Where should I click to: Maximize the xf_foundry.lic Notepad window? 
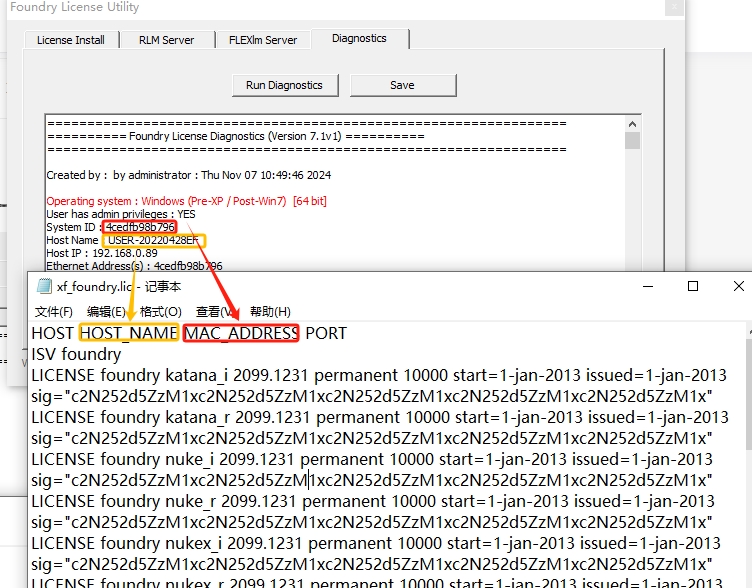[x=692, y=286]
